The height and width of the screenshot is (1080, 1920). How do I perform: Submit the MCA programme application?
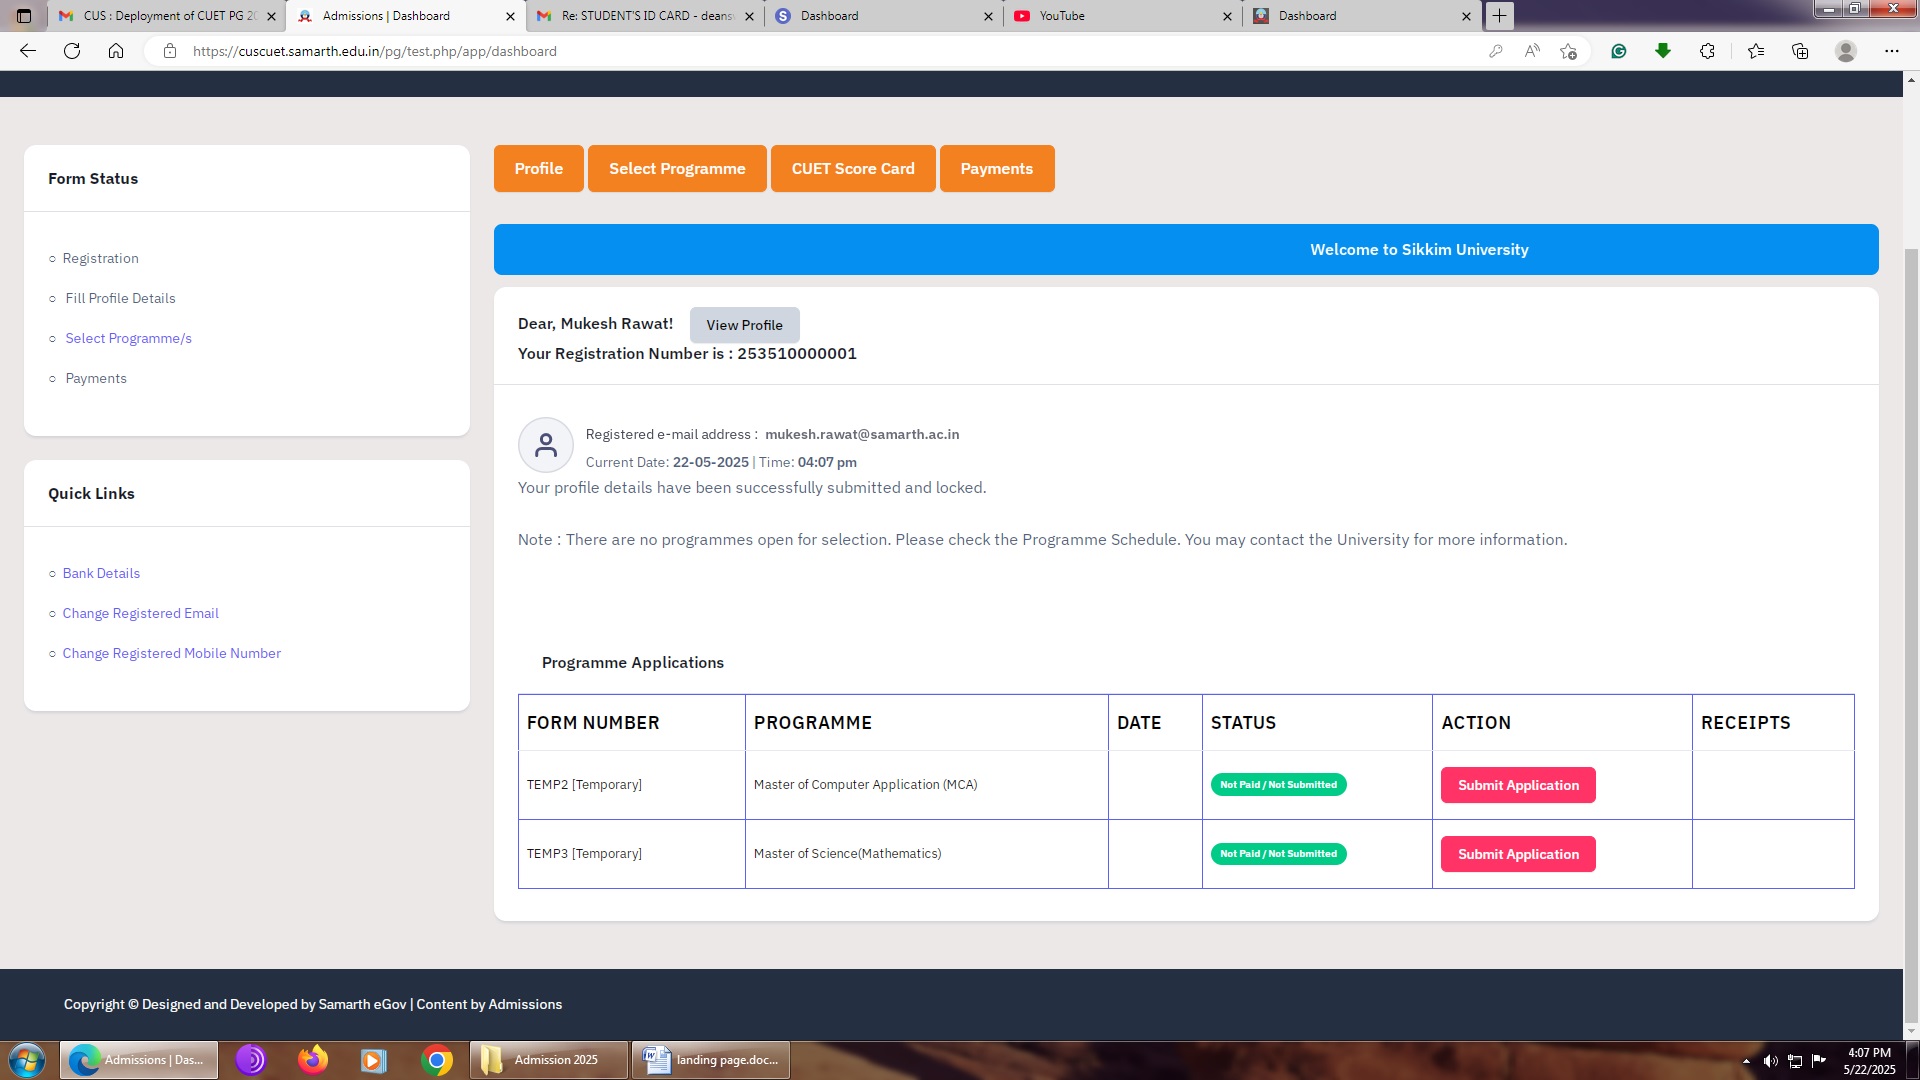click(x=1517, y=785)
